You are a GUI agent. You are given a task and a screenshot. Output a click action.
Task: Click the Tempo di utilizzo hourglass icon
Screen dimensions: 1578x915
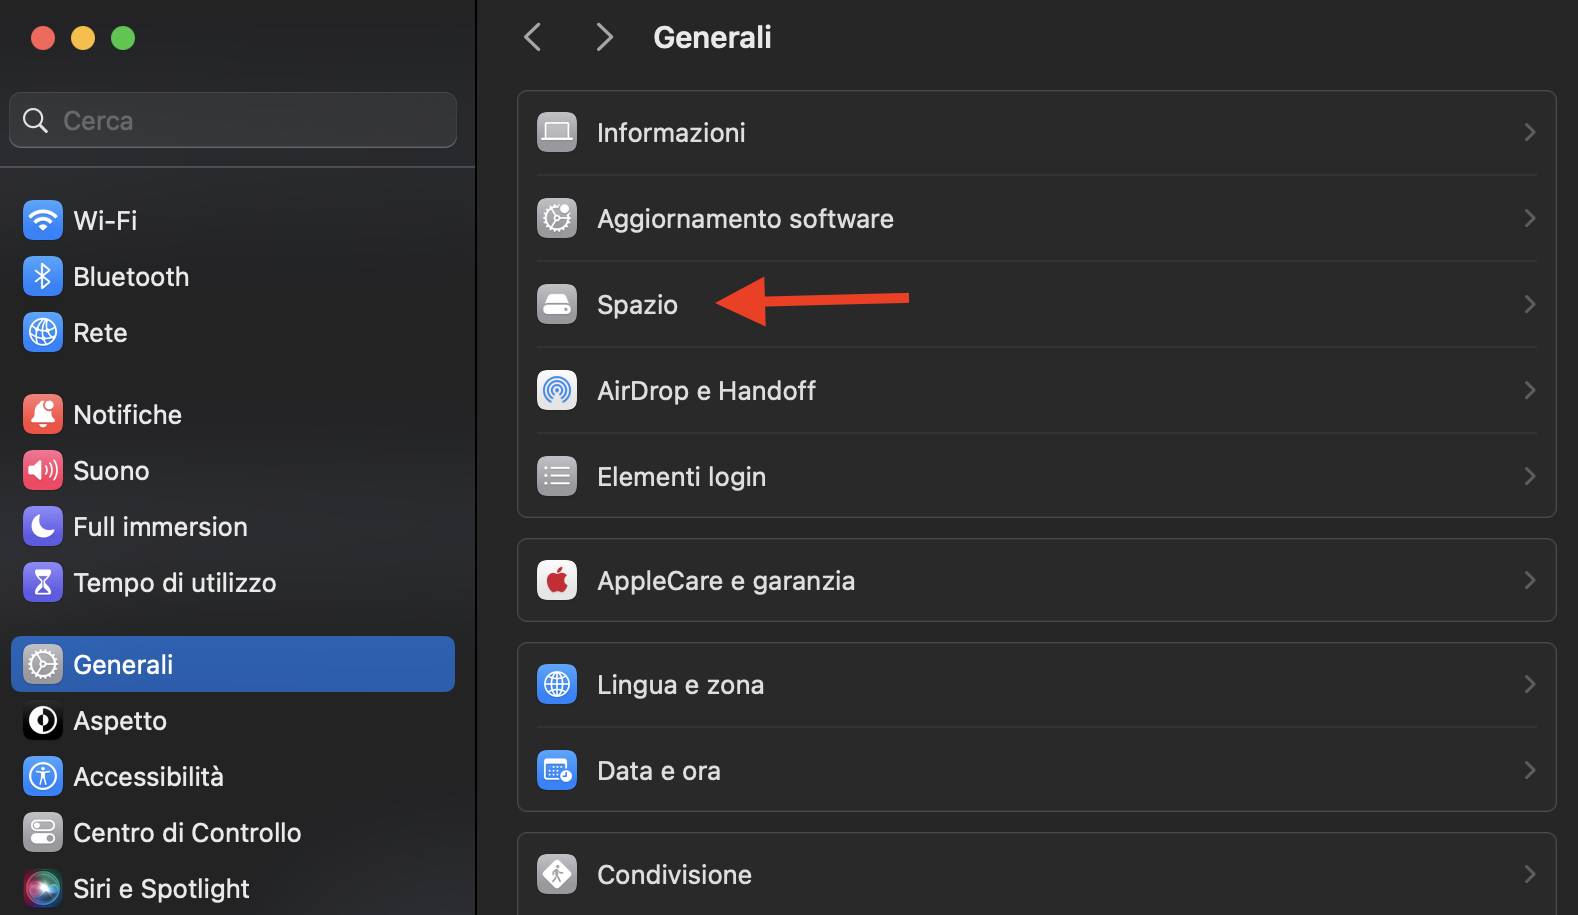click(x=43, y=582)
